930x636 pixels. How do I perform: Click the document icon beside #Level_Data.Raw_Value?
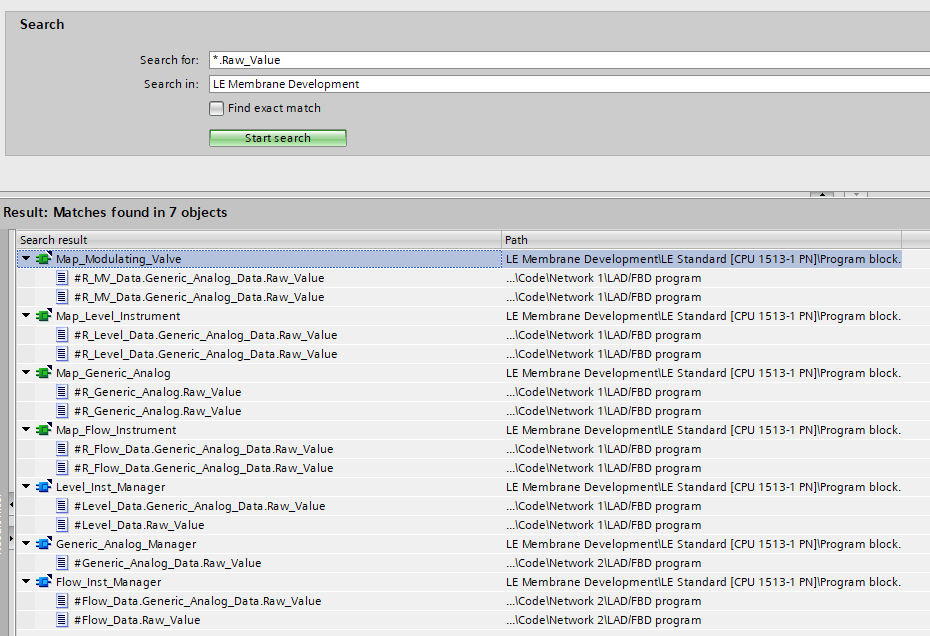coord(62,525)
